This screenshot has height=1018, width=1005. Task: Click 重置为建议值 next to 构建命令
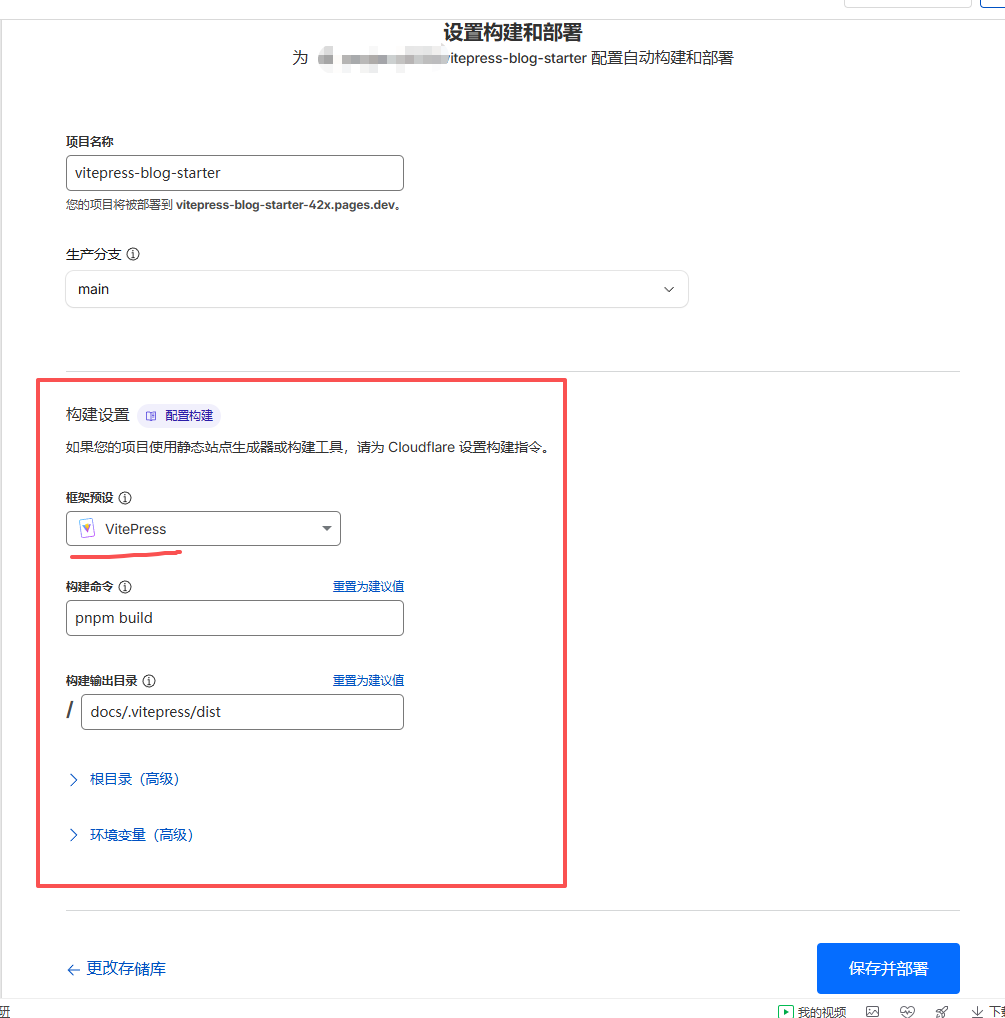point(369,586)
